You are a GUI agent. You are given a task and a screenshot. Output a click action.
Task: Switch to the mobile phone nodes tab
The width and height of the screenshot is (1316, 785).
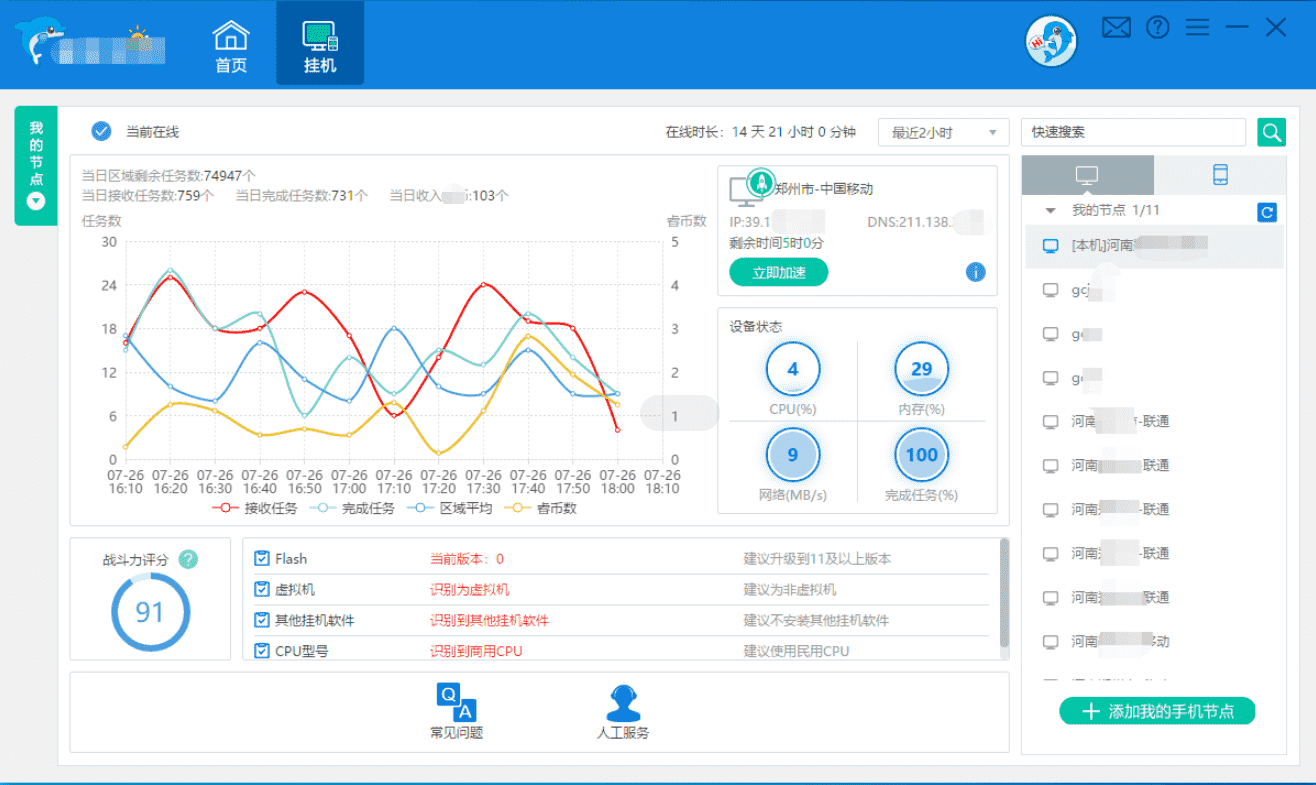click(x=1220, y=175)
